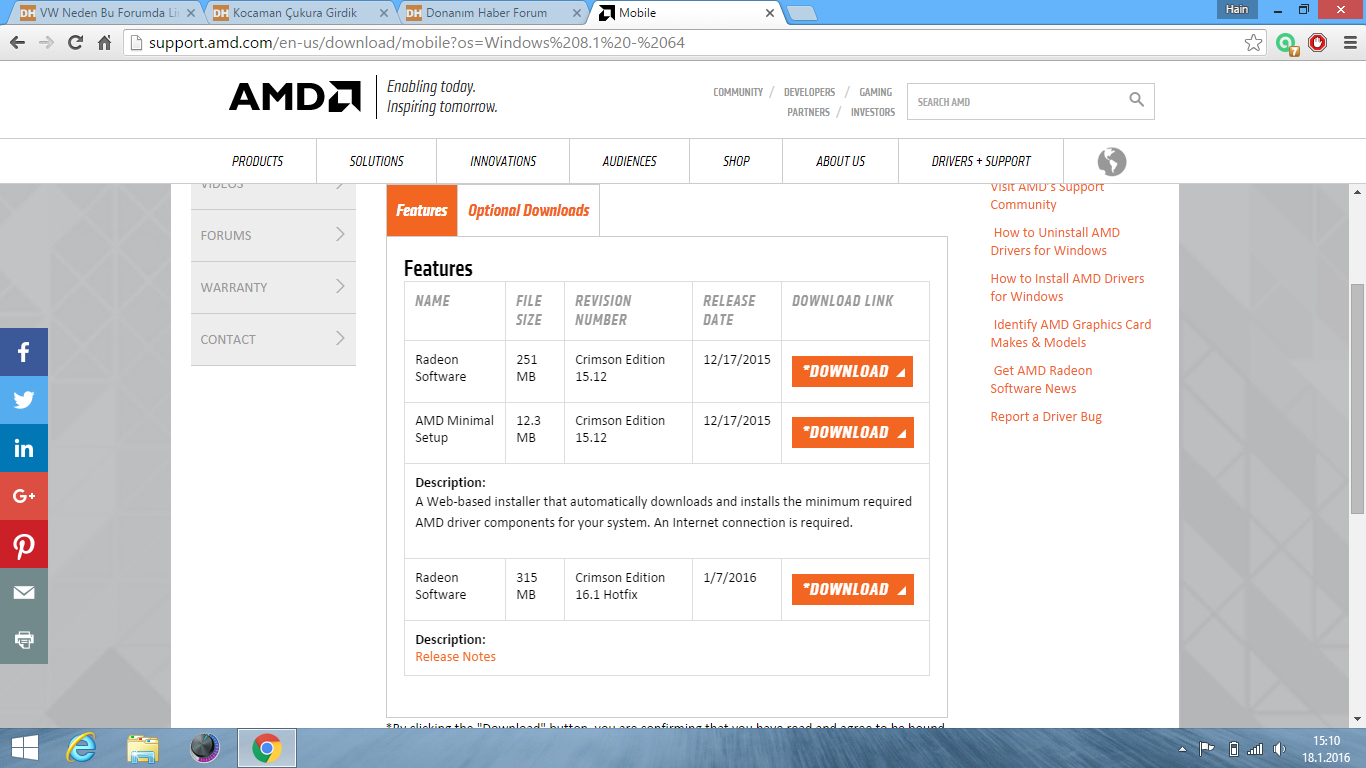
Task: Open the ABOUT US menu
Action: pos(841,161)
